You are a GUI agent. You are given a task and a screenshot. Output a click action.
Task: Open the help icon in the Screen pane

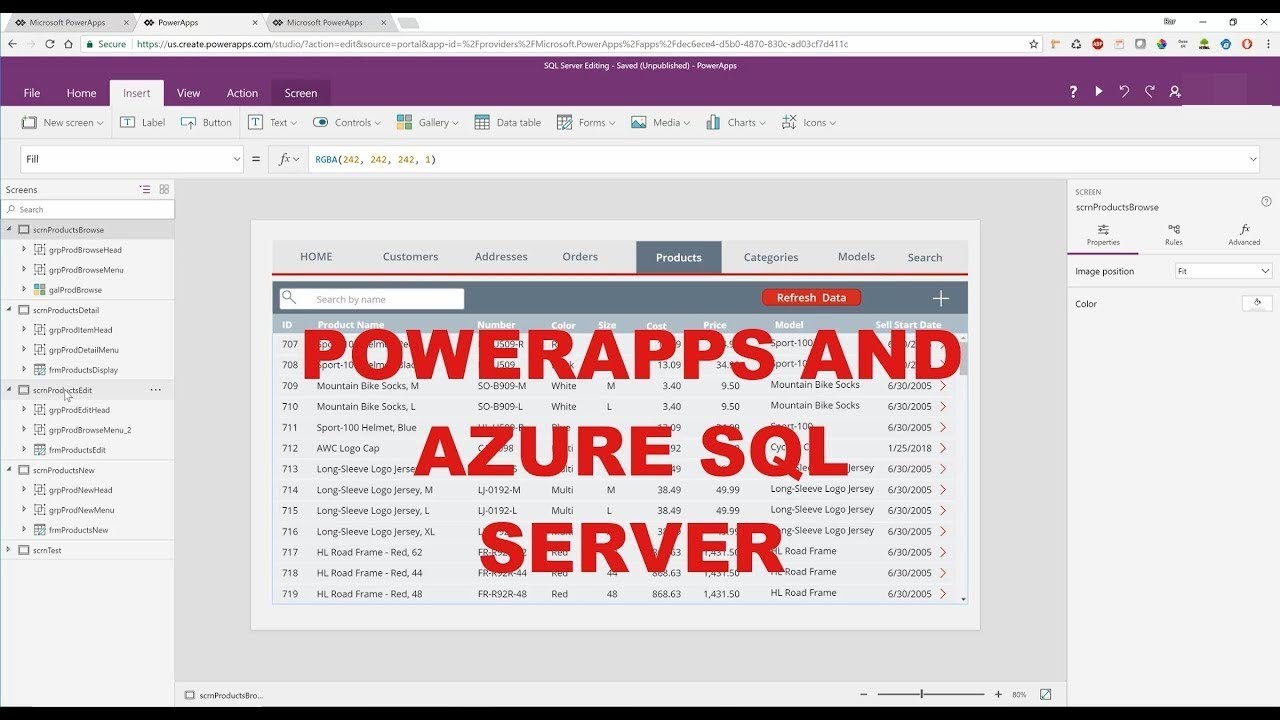(x=1266, y=201)
